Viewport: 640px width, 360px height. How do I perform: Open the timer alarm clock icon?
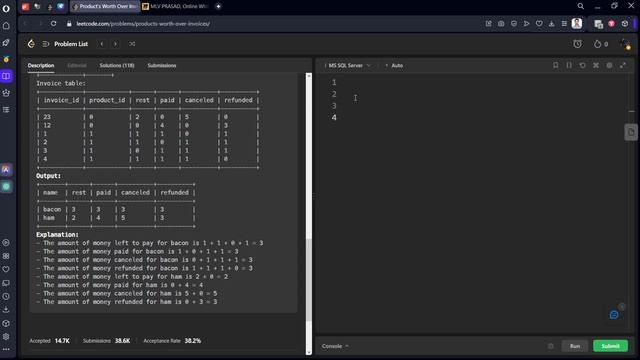[x=577, y=44]
